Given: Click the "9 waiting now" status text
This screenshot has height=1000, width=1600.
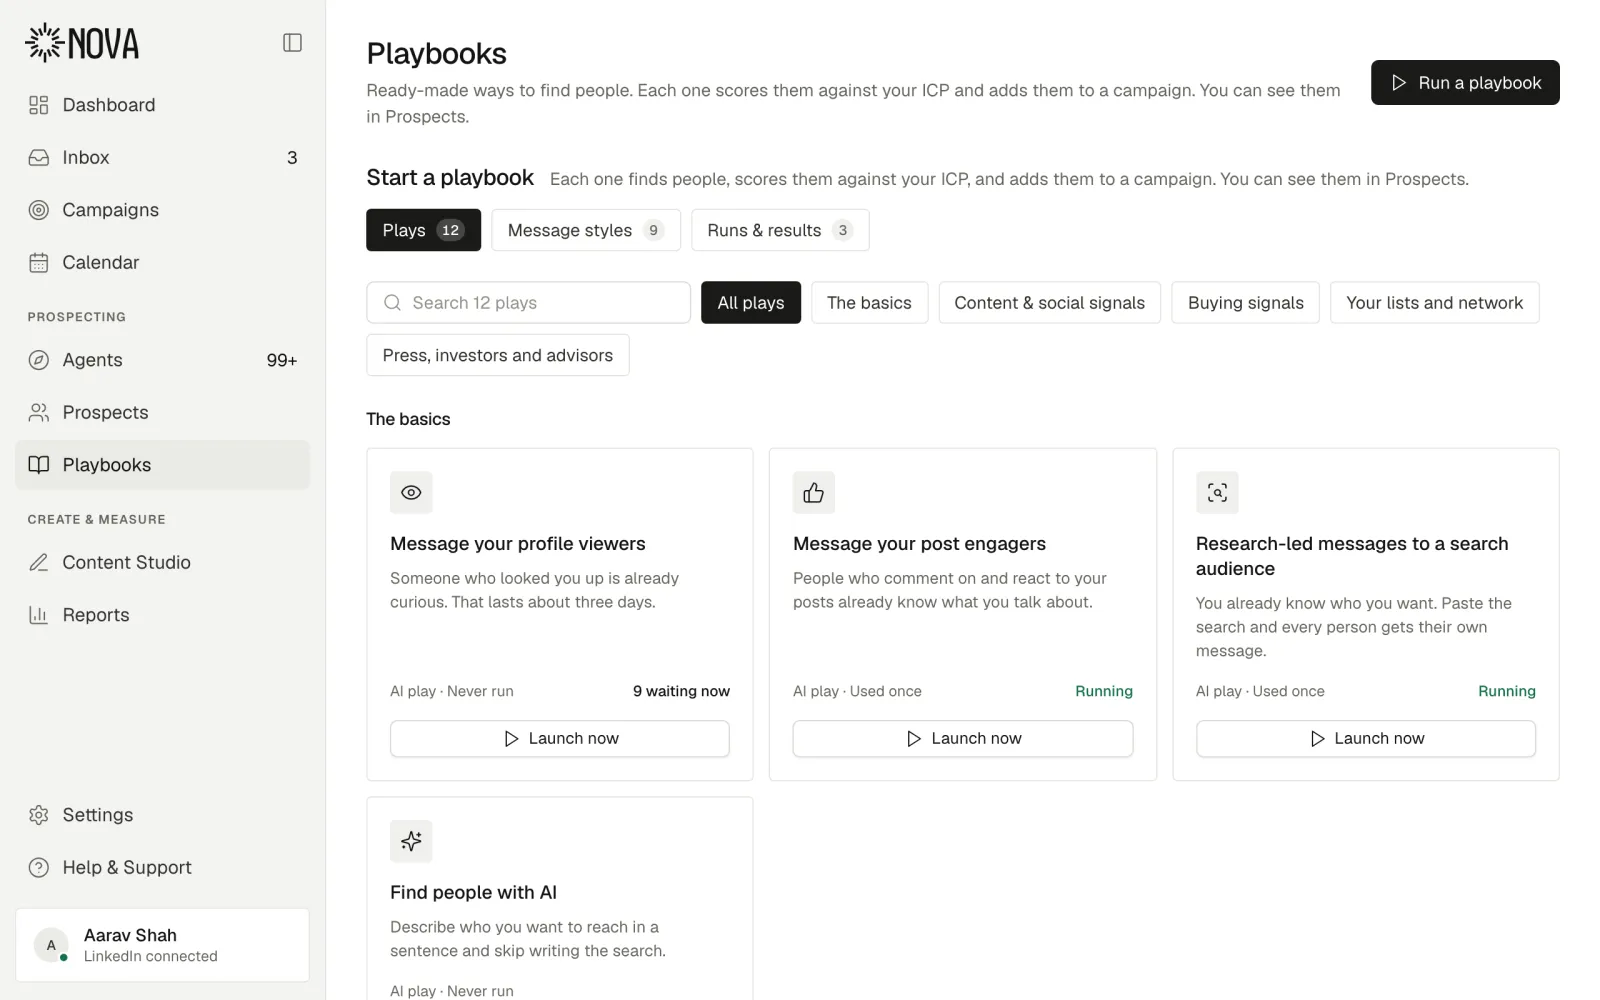Looking at the screenshot, I should click(x=681, y=691).
